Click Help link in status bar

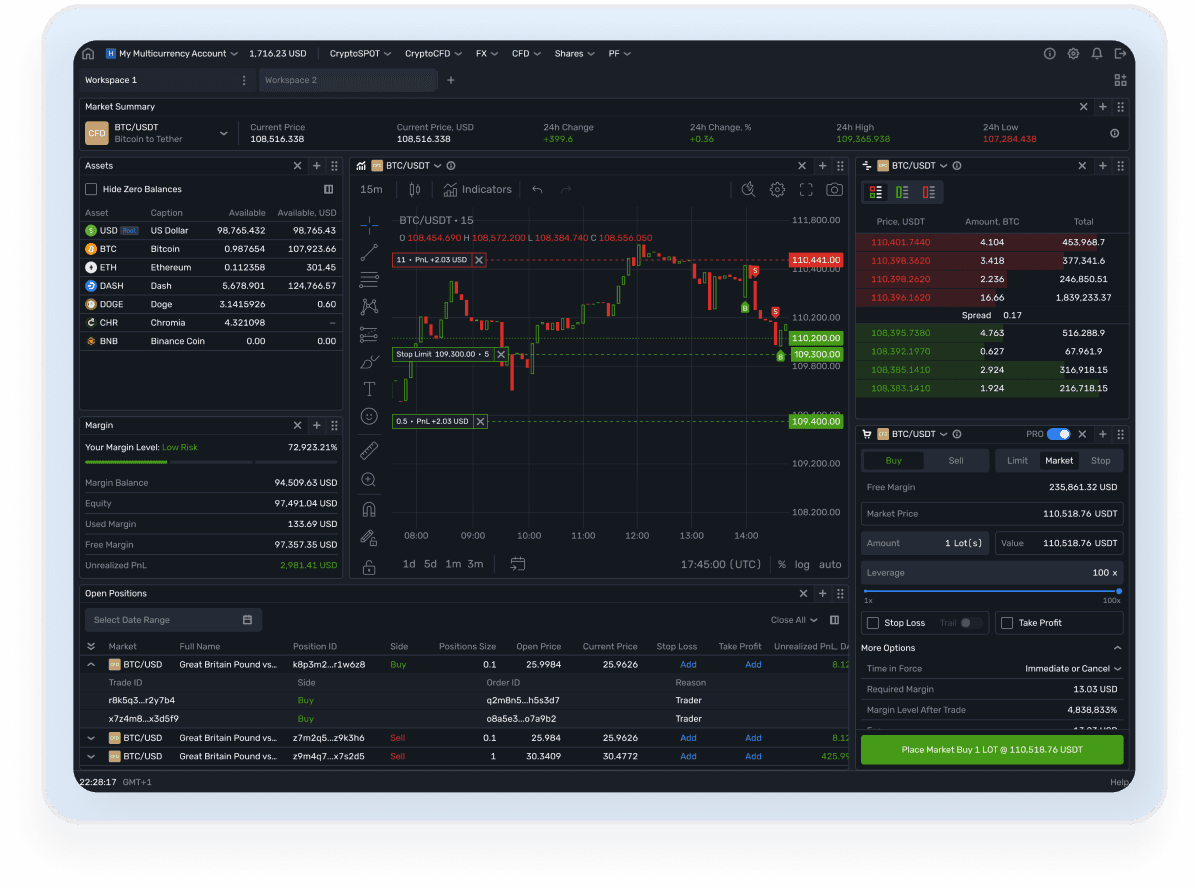pos(1119,782)
